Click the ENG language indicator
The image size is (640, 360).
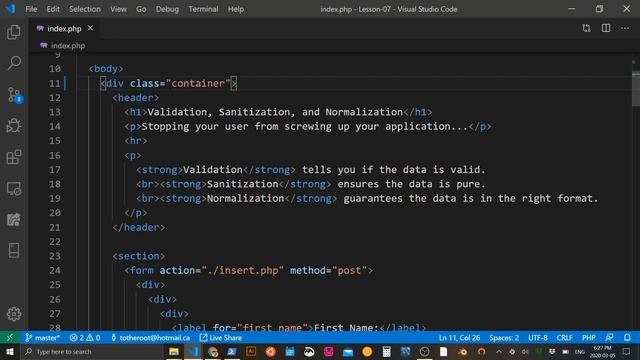click(x=579, y=351)
